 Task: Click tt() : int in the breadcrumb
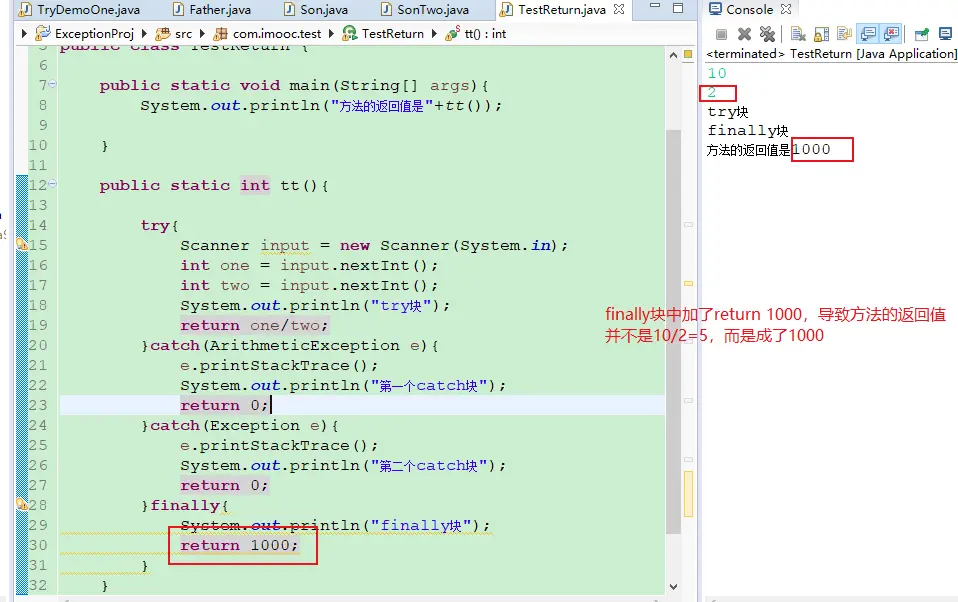coord(476,34)
